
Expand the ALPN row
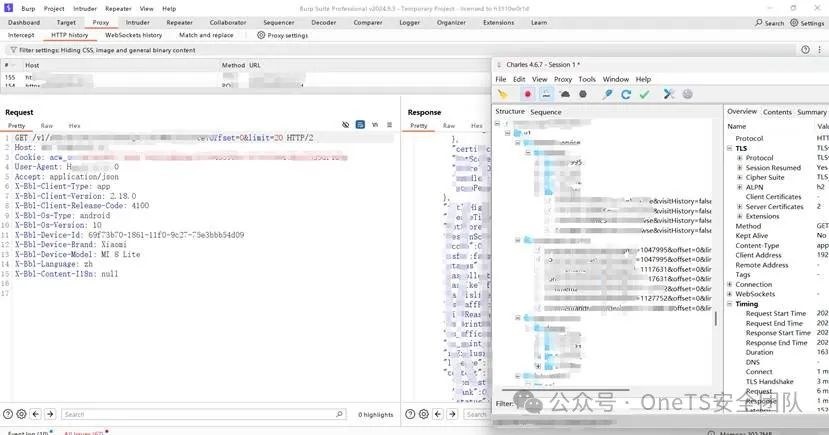pyautogui.click(x=740, y=187)
